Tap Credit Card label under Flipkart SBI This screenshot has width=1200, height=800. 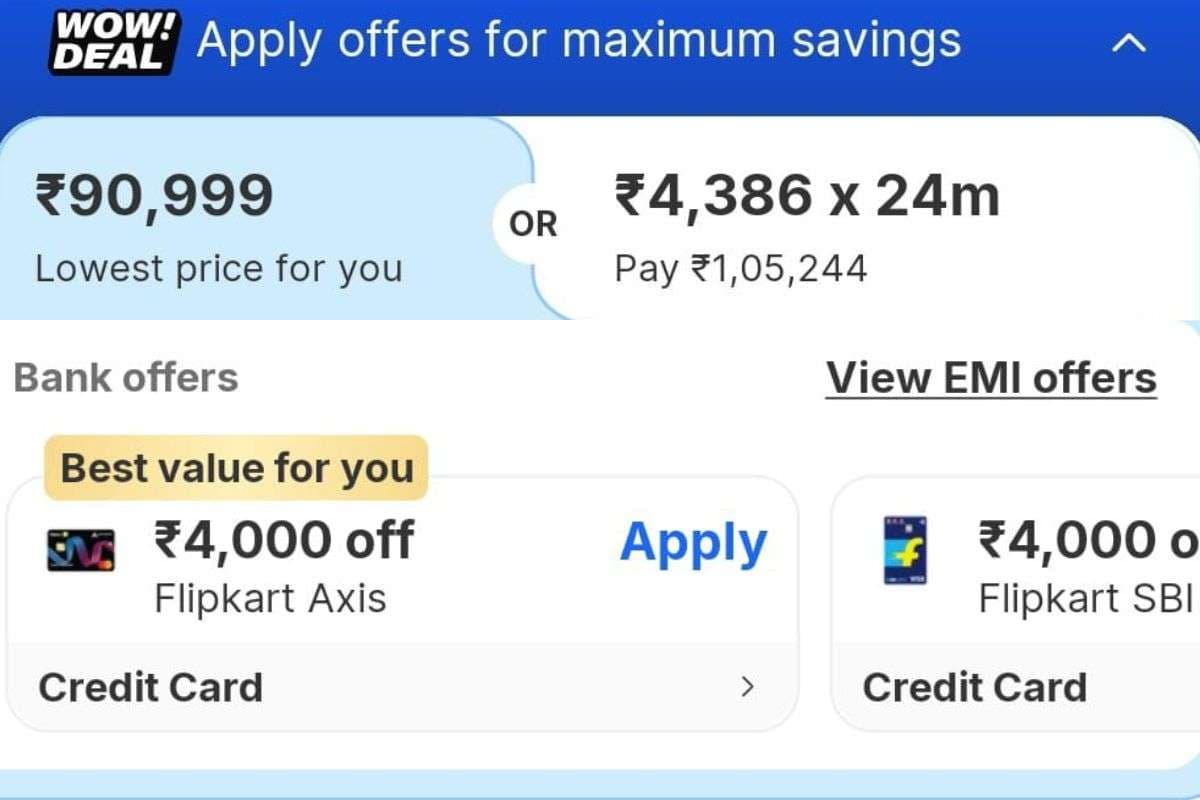click(x=975, y=688)
